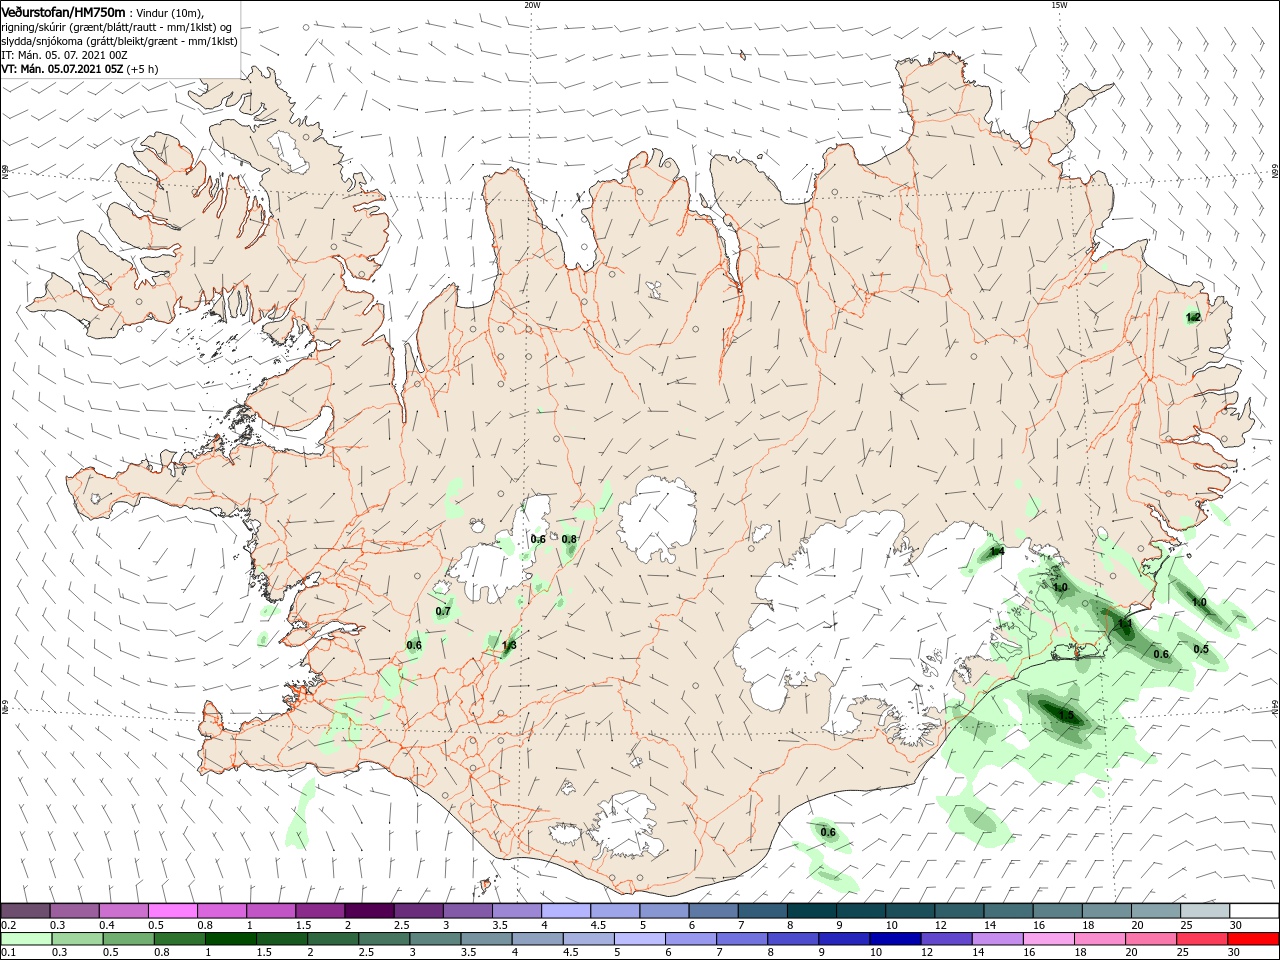The image size is (1280, 960).
Task: Click the Veðurstofan/HM750m title text
Action: pos(64,12)
